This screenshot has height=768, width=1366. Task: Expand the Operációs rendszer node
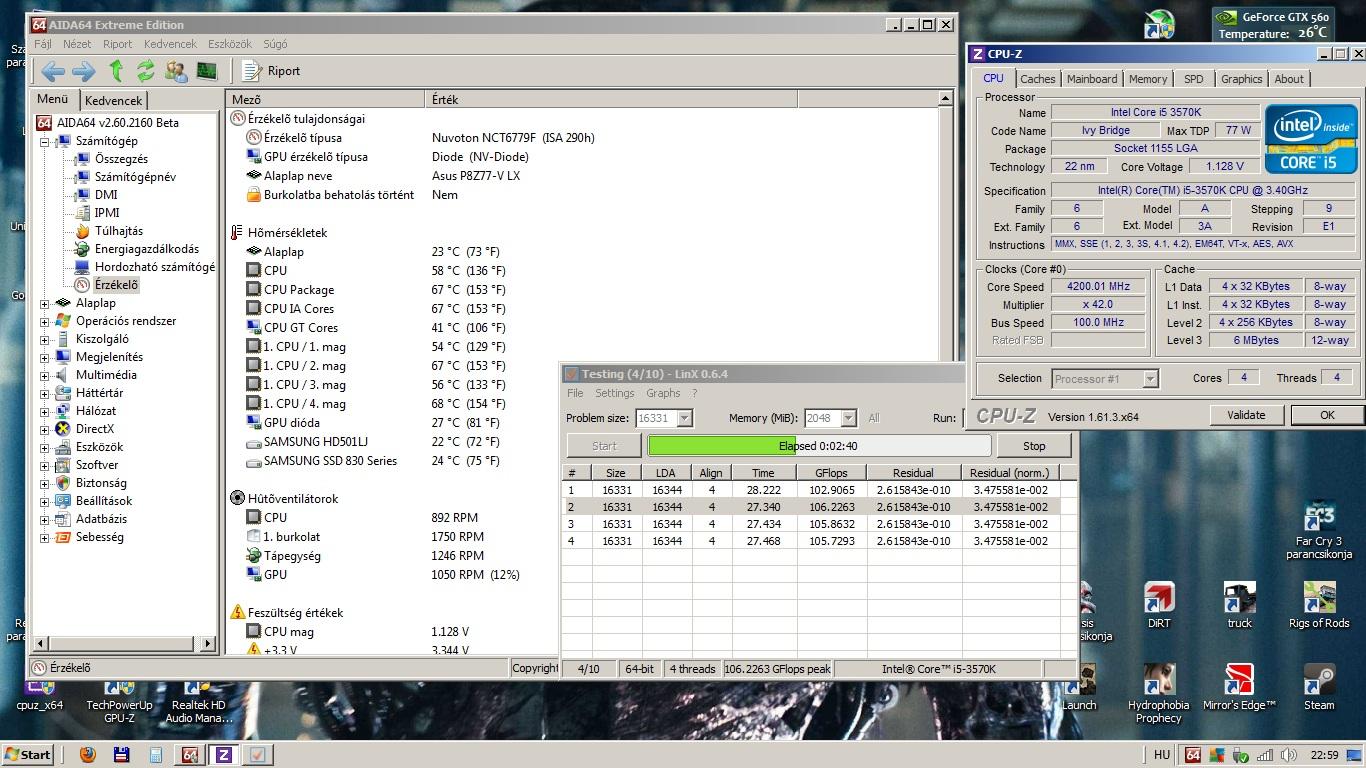pyautogui.click(x=45, y=322)
